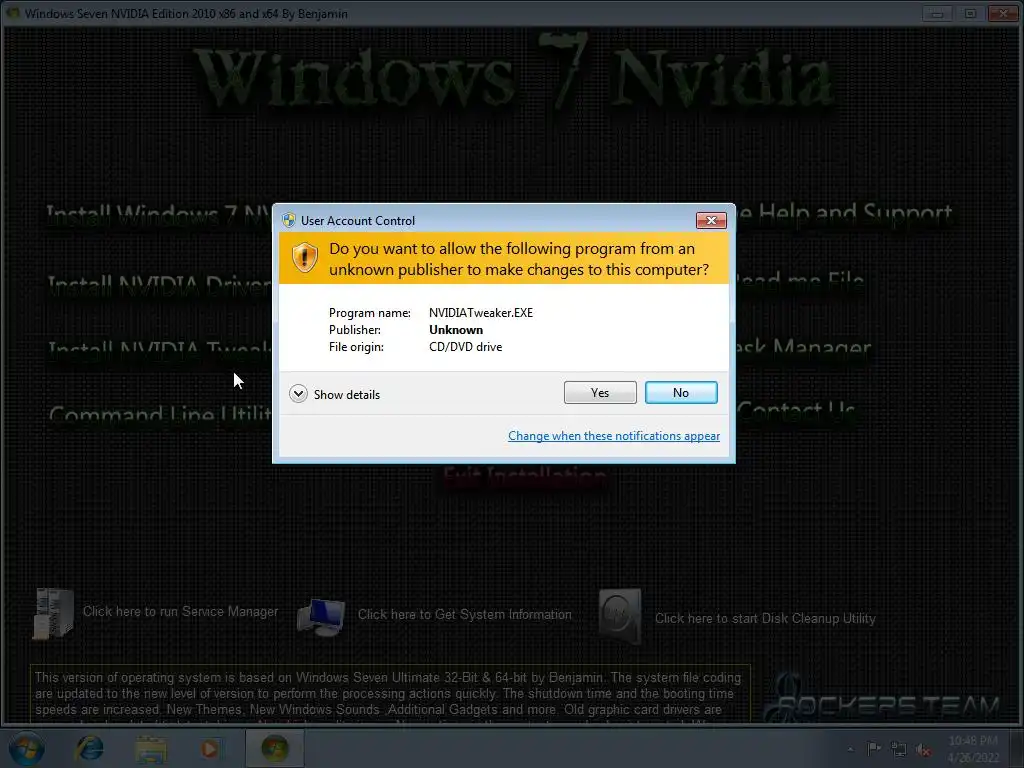Maximize the Windows Seven NVIDIA Edition window
This screenshot has width=1024, height=768.
[x=970, y=13]
